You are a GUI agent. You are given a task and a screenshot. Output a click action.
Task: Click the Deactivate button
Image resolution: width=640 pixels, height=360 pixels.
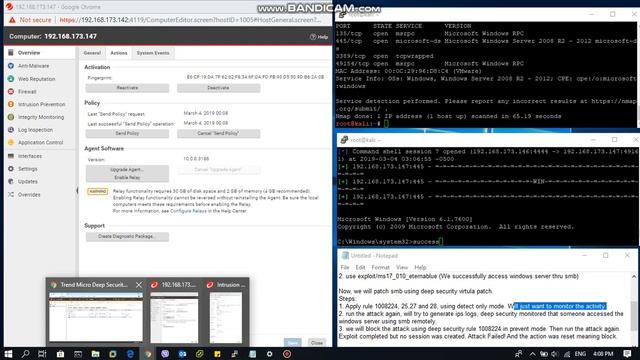pos(218,88)
